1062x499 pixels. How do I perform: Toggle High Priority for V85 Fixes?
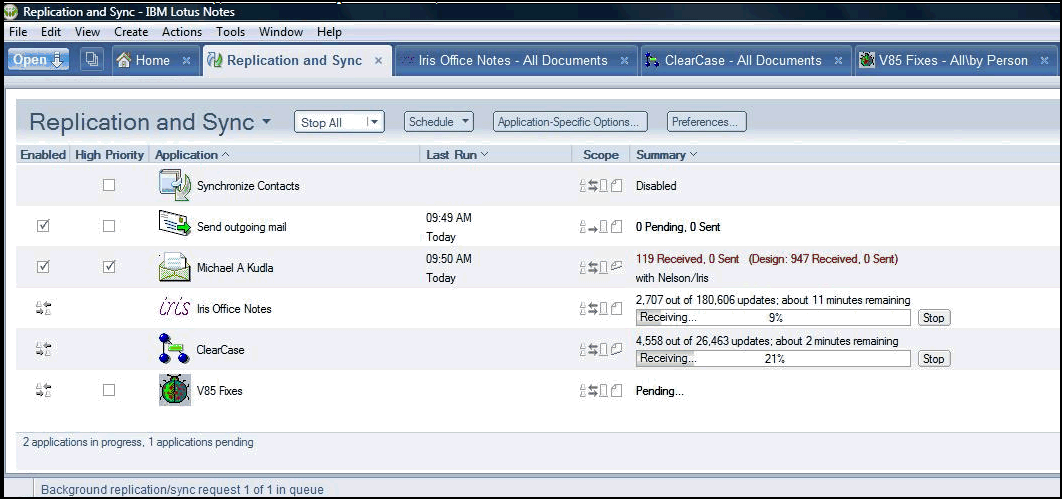coord(109,390)
